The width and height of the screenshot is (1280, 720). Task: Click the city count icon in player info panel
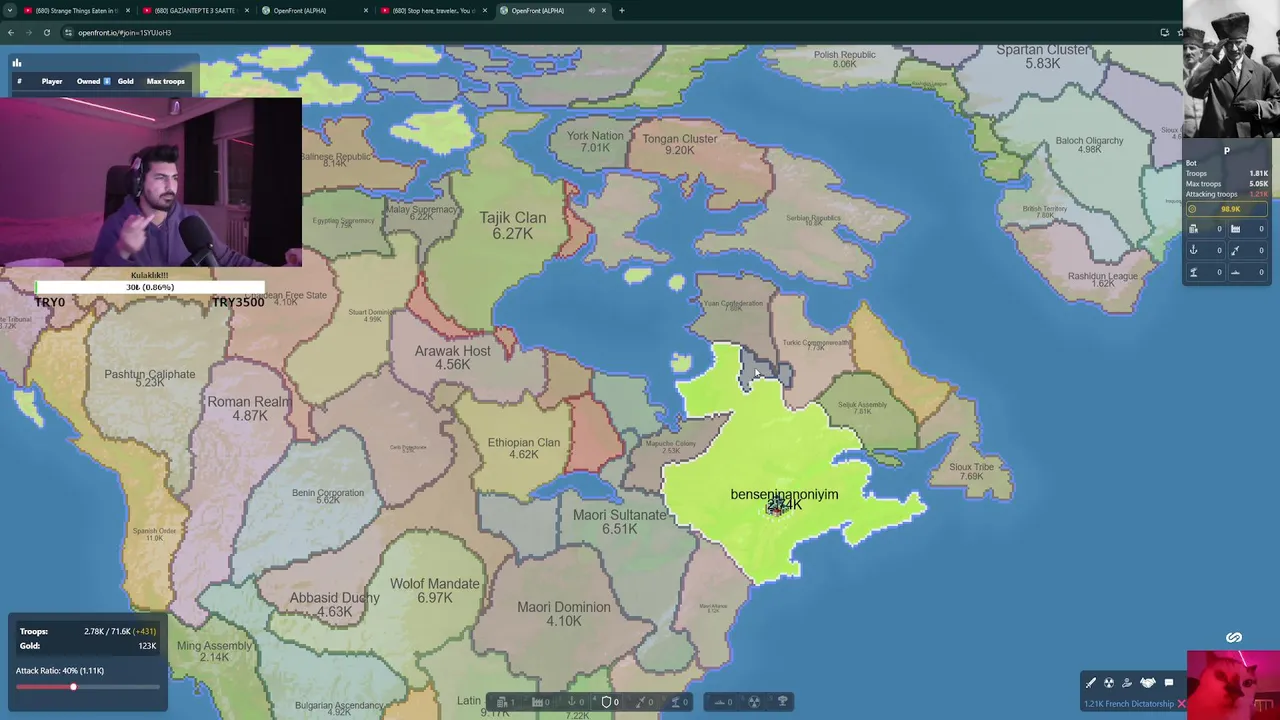coord(1193,229)
